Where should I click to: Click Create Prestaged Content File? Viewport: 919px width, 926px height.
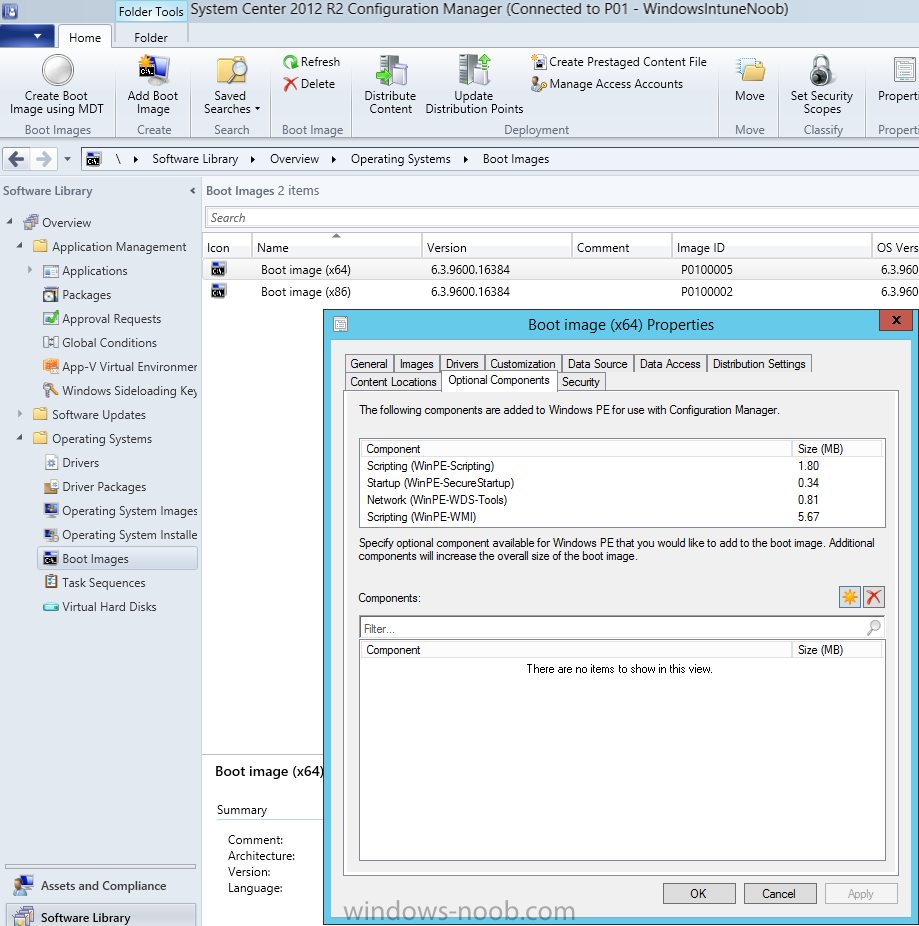click(619, 62)
